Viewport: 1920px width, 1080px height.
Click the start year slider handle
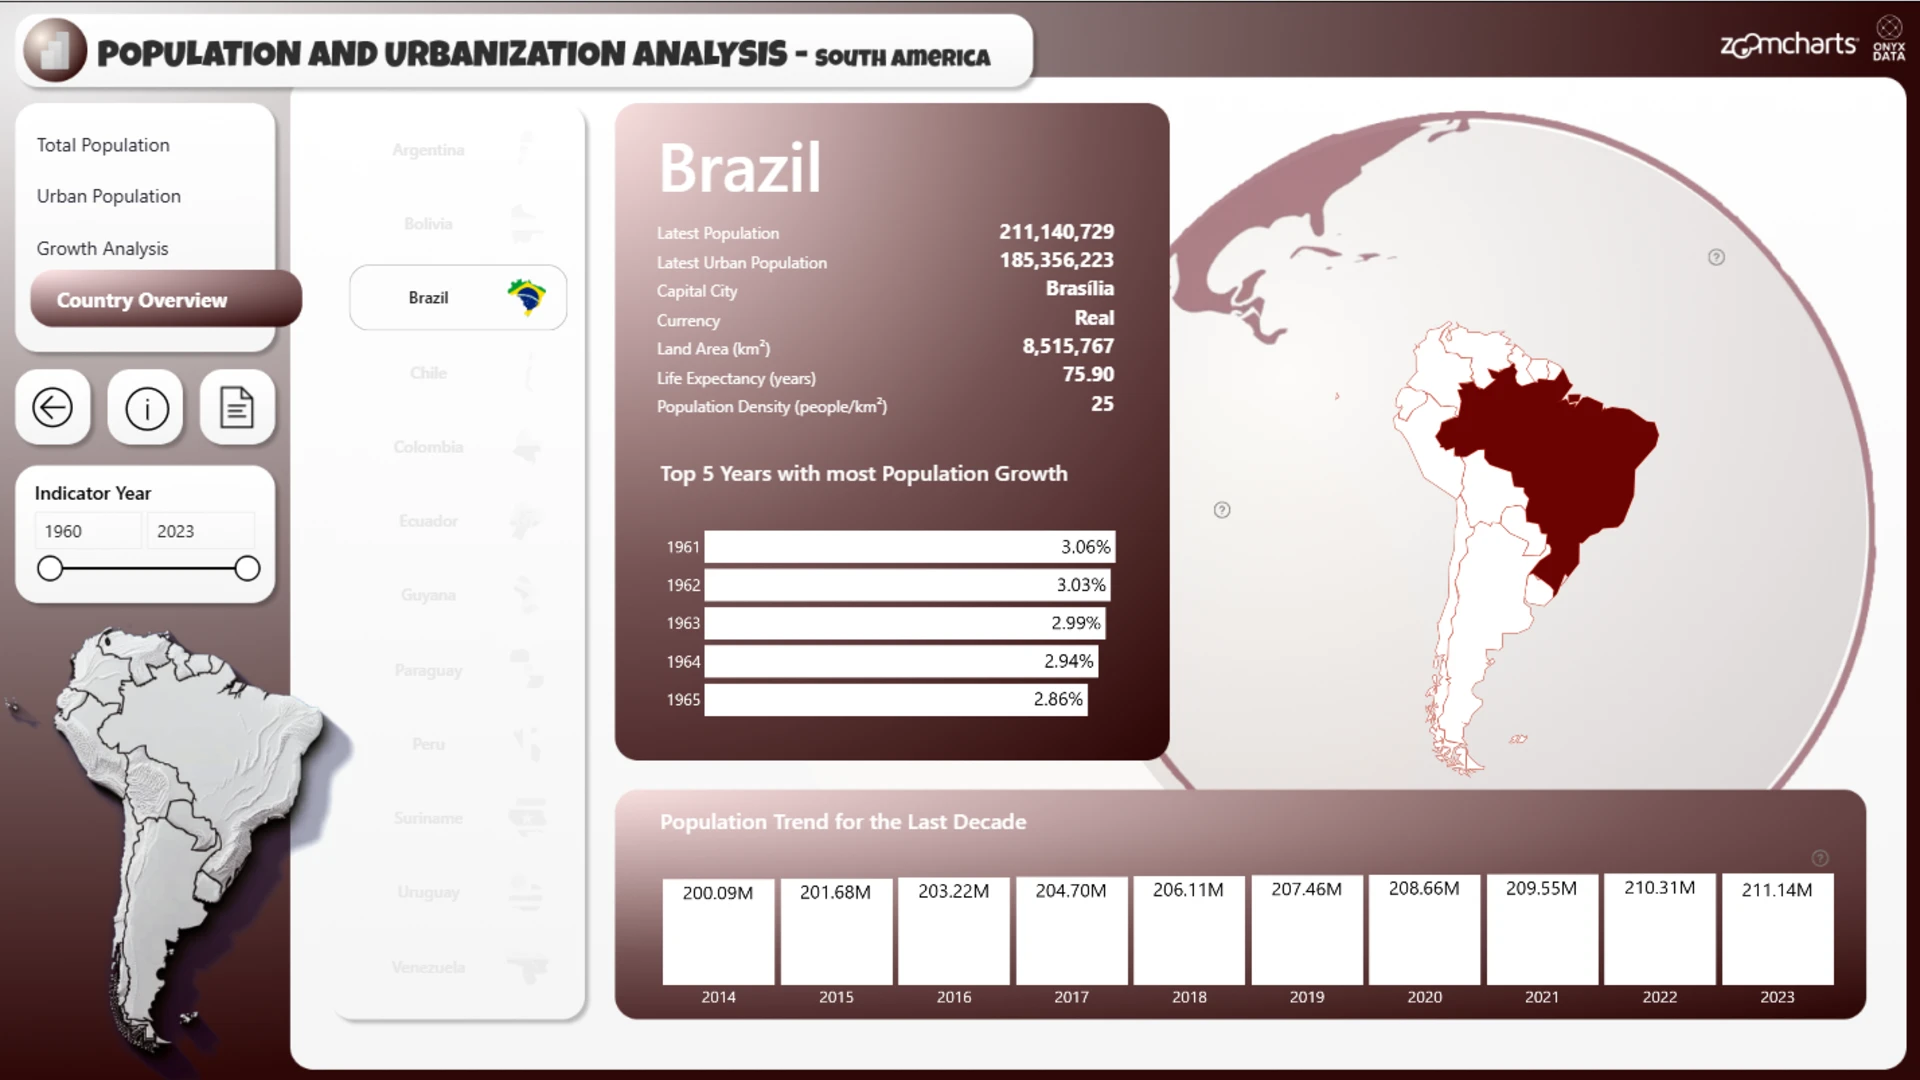[50, 568]
